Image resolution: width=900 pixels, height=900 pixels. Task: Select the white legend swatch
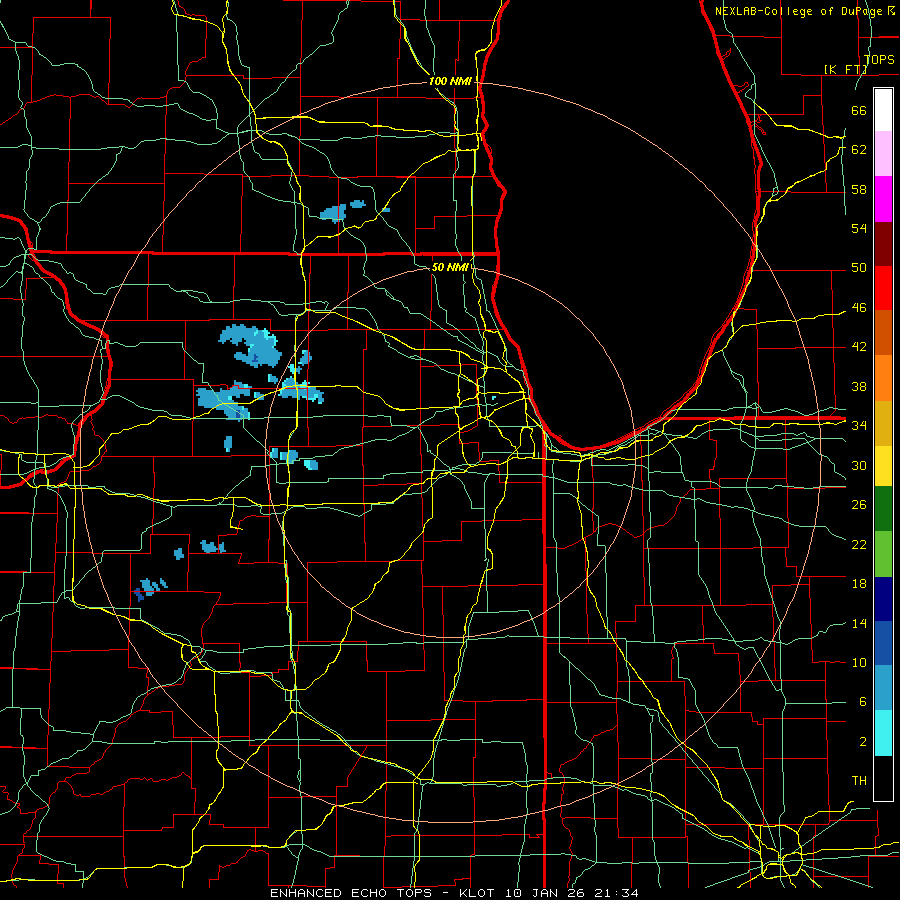pos(883,110)
